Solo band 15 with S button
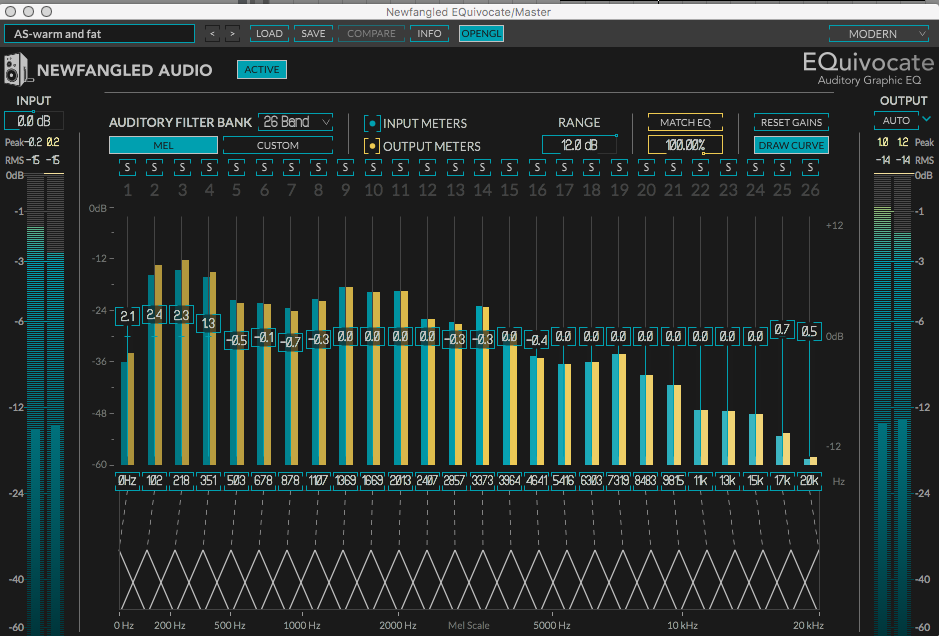The image size is (939, 636). pyautogui.click(x=510, y=168)
